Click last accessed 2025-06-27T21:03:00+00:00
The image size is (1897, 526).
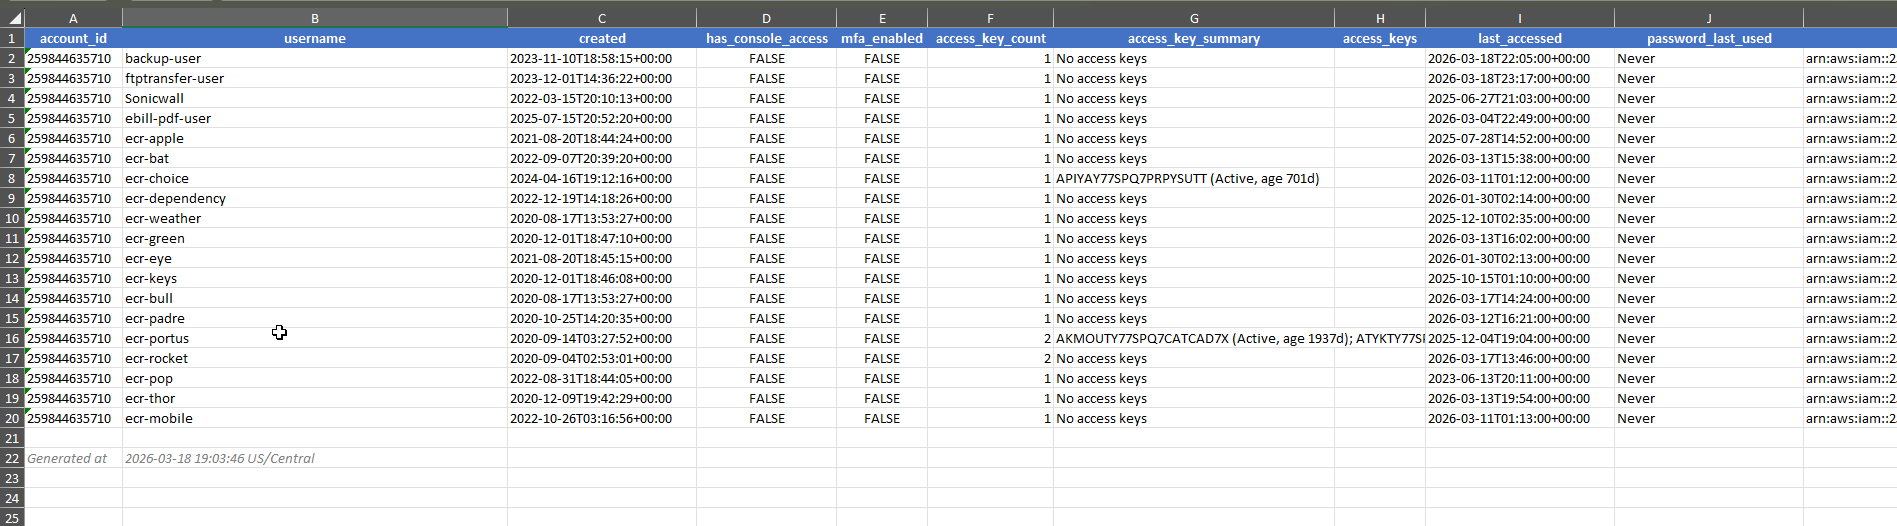coord(1520,98)
